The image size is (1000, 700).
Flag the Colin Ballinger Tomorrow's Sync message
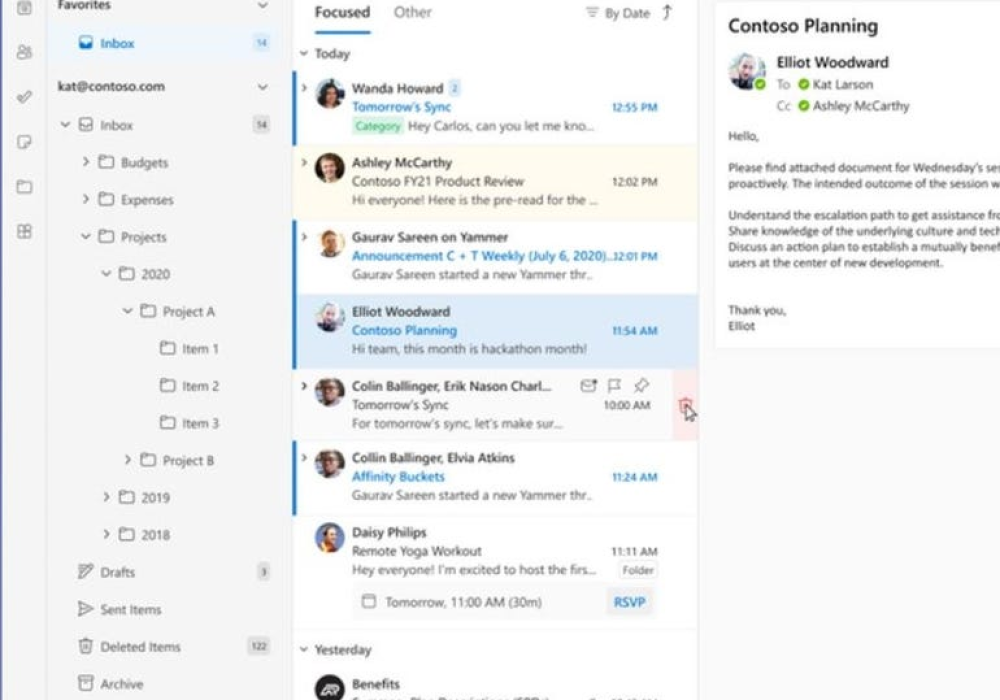click(x=614, y=385)
